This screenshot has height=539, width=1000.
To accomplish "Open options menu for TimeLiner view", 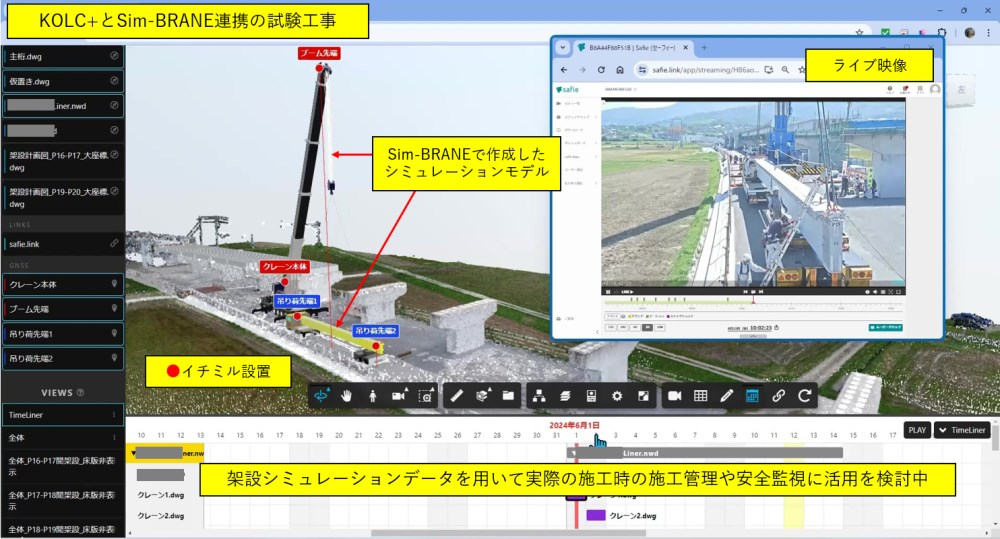I will [114, 415].
